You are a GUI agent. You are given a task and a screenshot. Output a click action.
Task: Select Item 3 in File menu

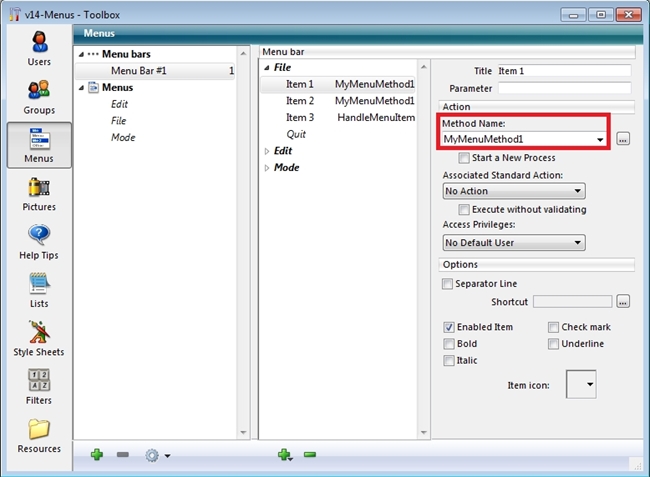point(300,118)
